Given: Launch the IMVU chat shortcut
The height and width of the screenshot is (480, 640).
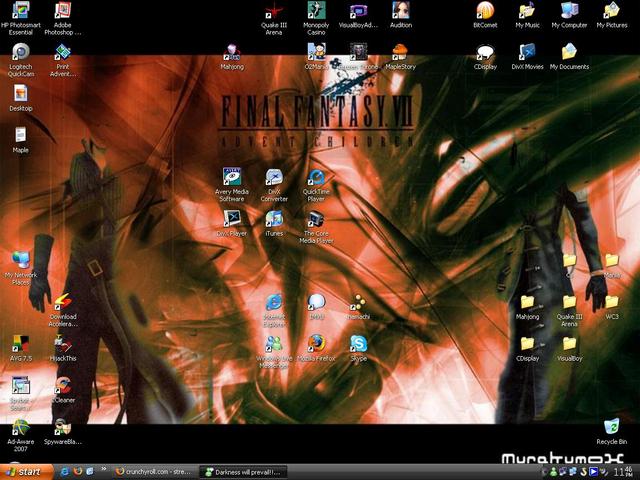Looking at the screenshot, I should 316,307.
